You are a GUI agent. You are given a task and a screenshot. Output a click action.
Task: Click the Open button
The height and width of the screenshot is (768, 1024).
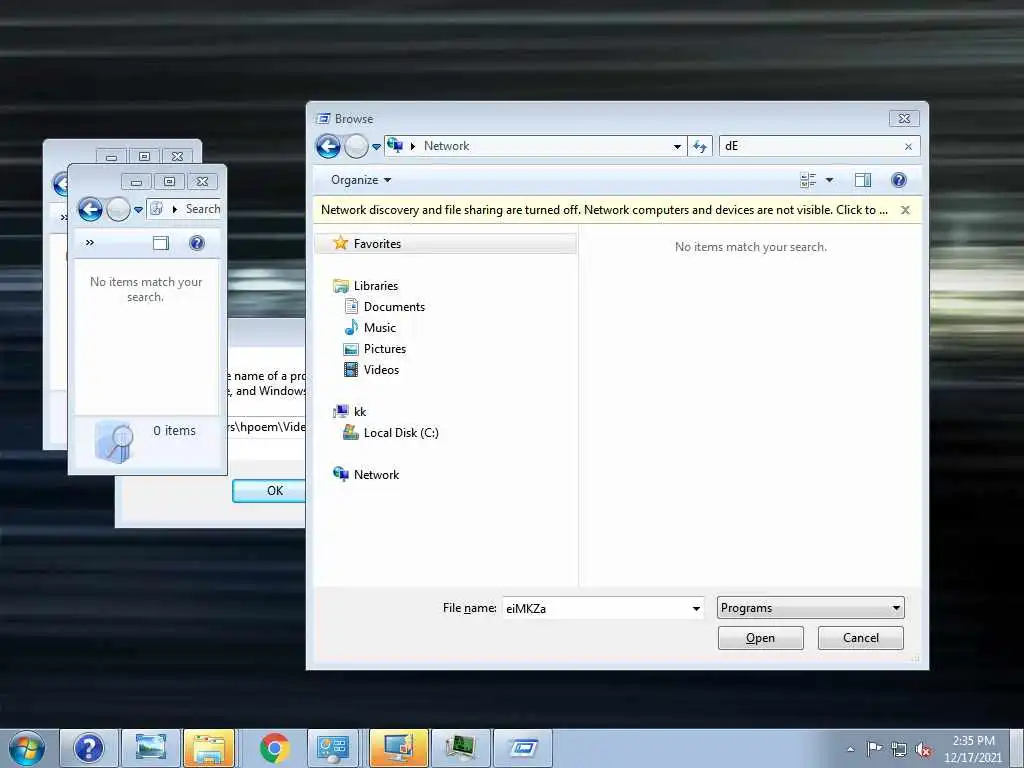[760, 638]
